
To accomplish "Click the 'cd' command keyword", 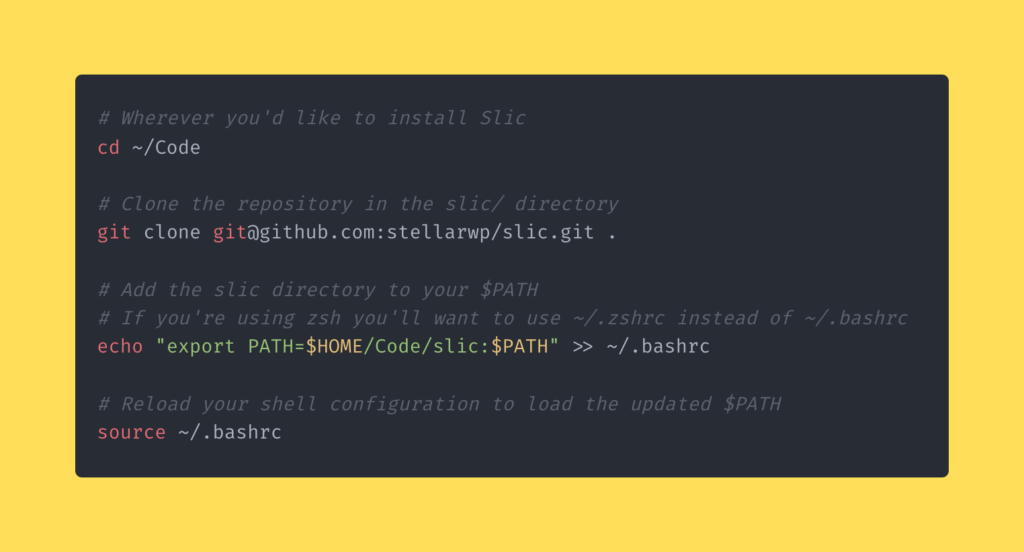I will click(x=108, y=147).
